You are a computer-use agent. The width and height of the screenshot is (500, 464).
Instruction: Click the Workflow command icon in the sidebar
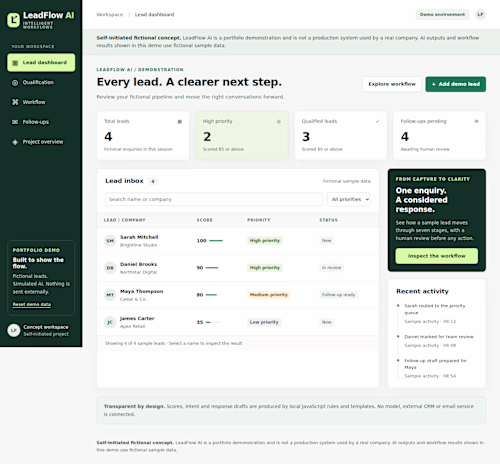(x=15, y=102)
